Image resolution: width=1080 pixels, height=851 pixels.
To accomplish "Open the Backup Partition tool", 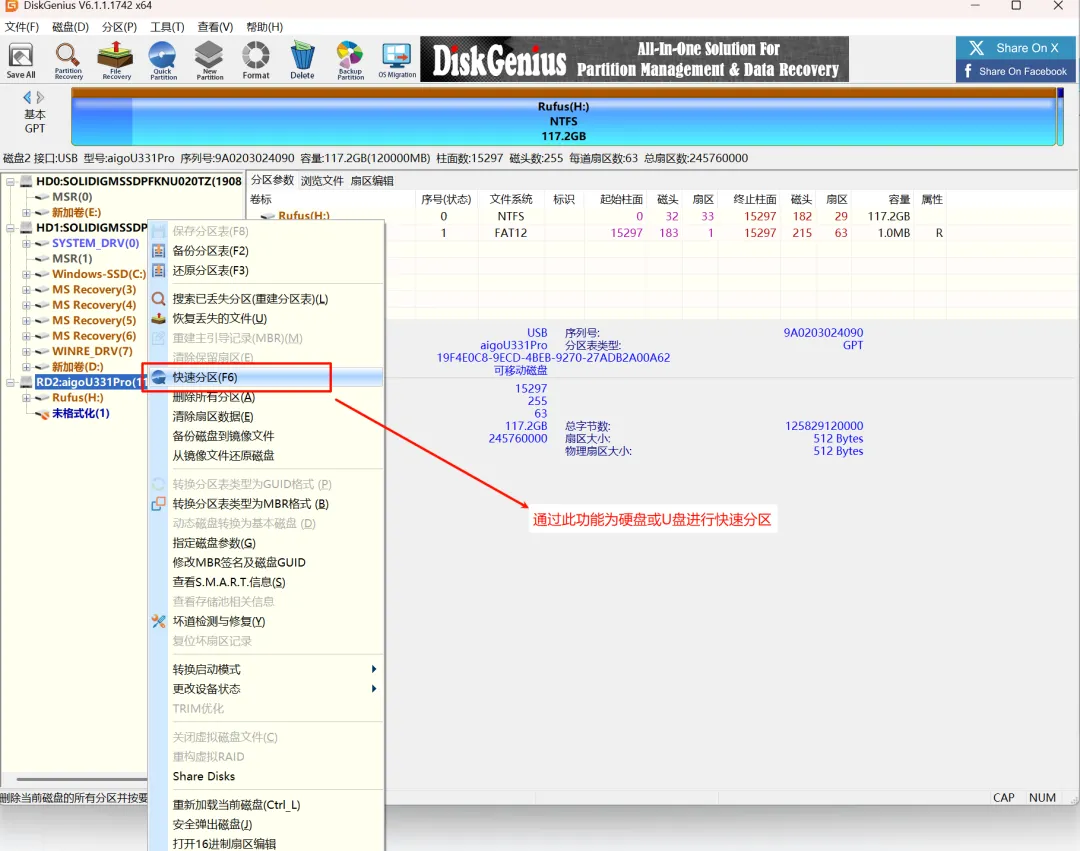I will [350, 60].
